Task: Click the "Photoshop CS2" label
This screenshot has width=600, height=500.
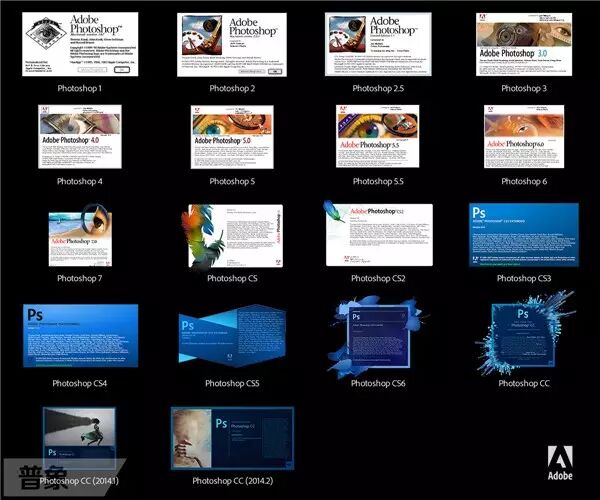Action: click(378, 279)
